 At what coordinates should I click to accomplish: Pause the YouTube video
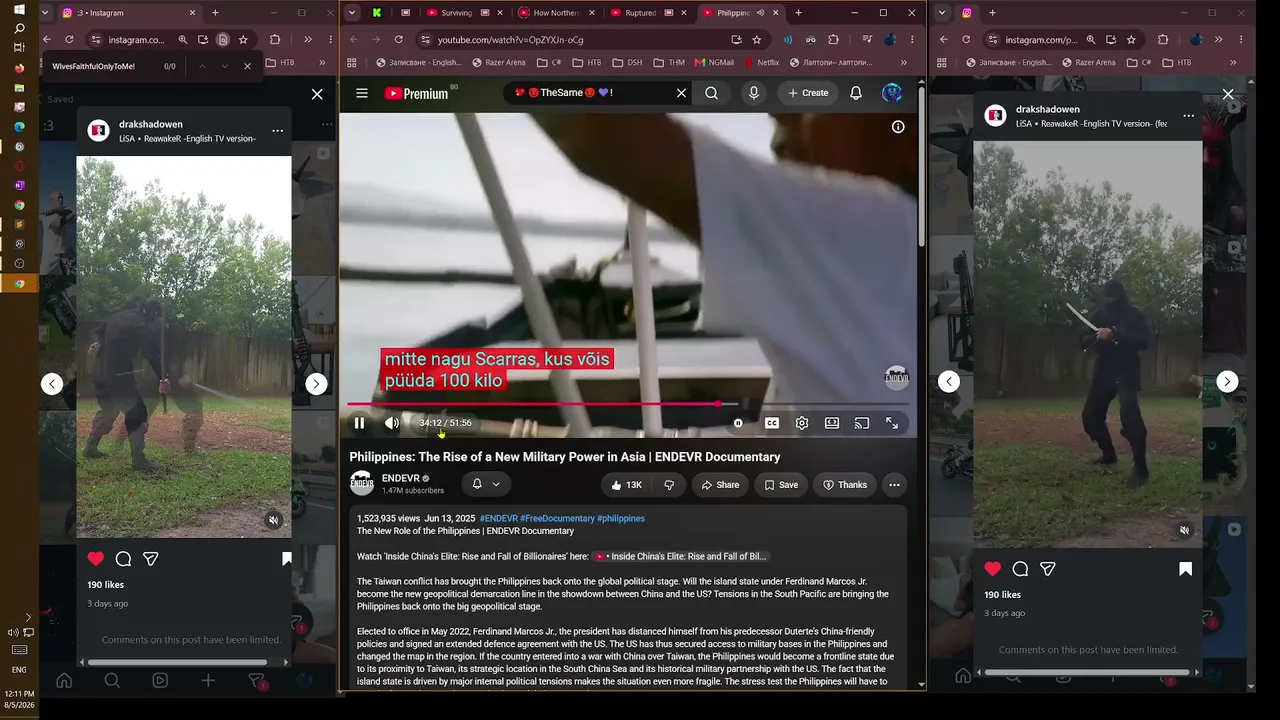359,423
